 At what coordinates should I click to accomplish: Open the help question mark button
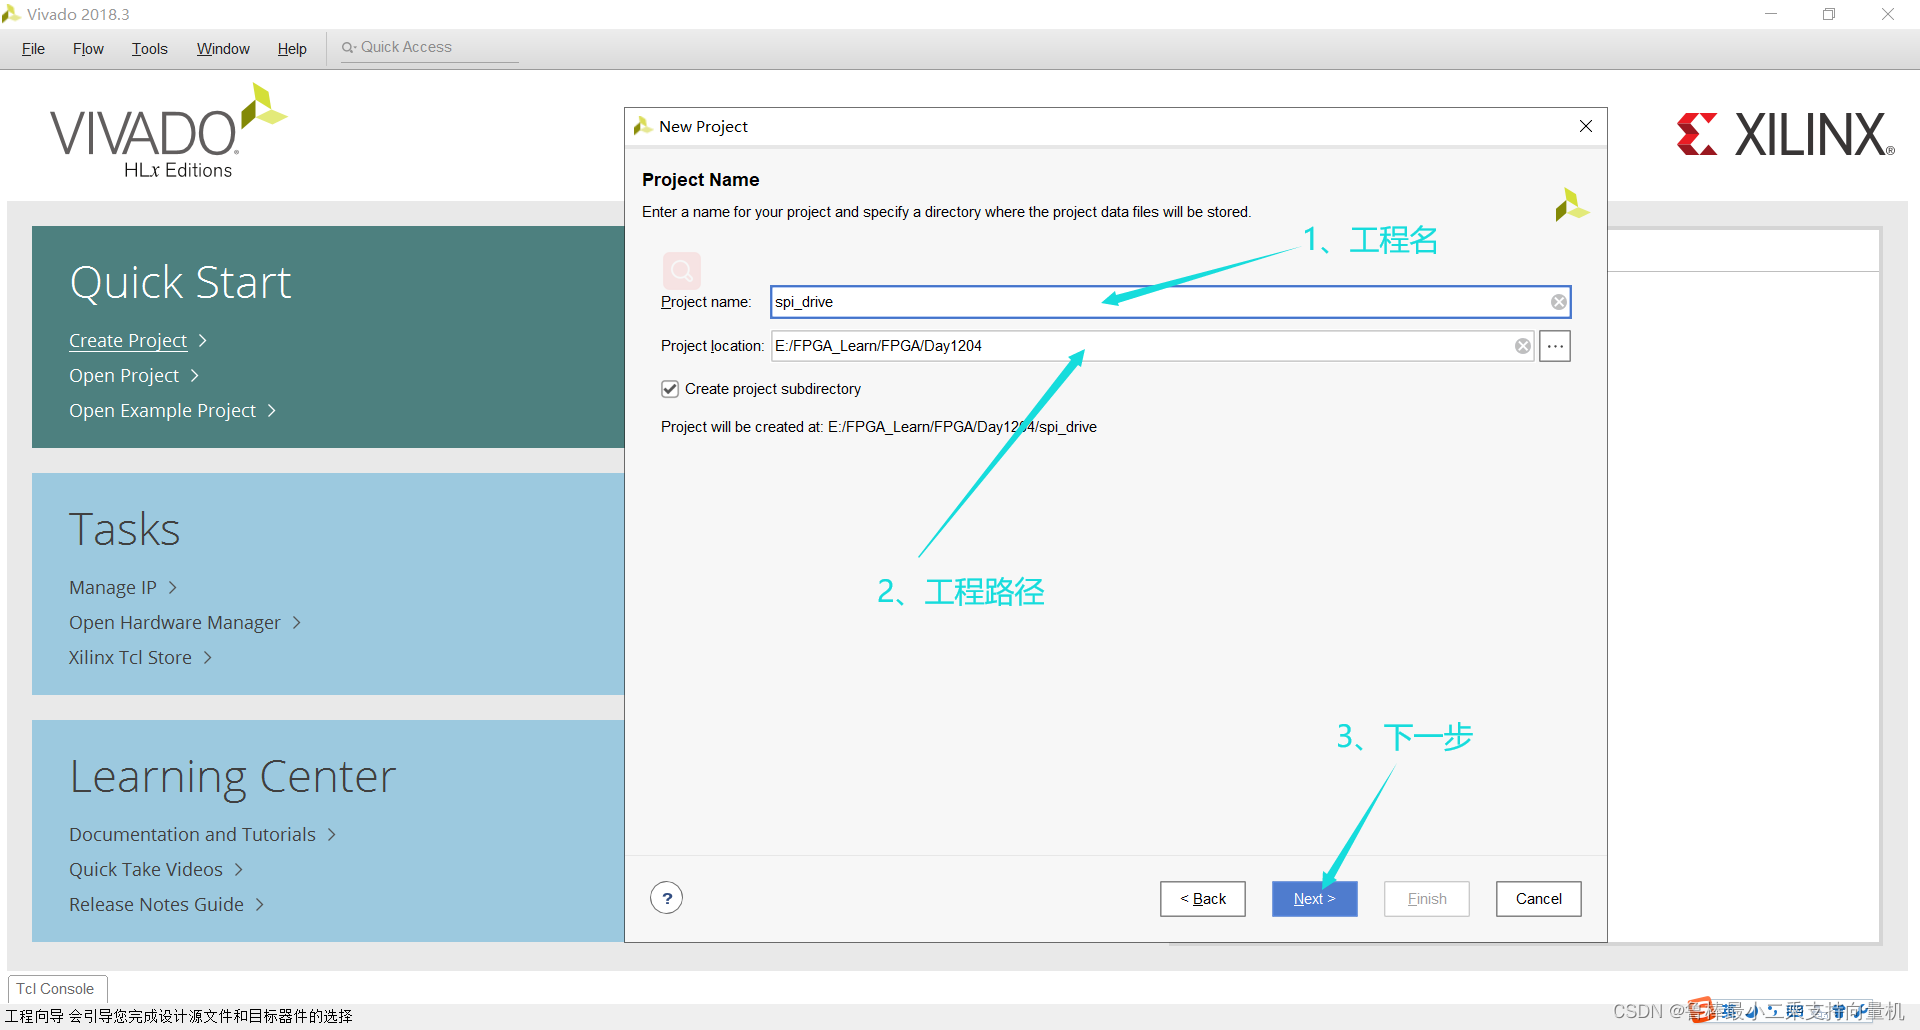[x=667, y=898]
